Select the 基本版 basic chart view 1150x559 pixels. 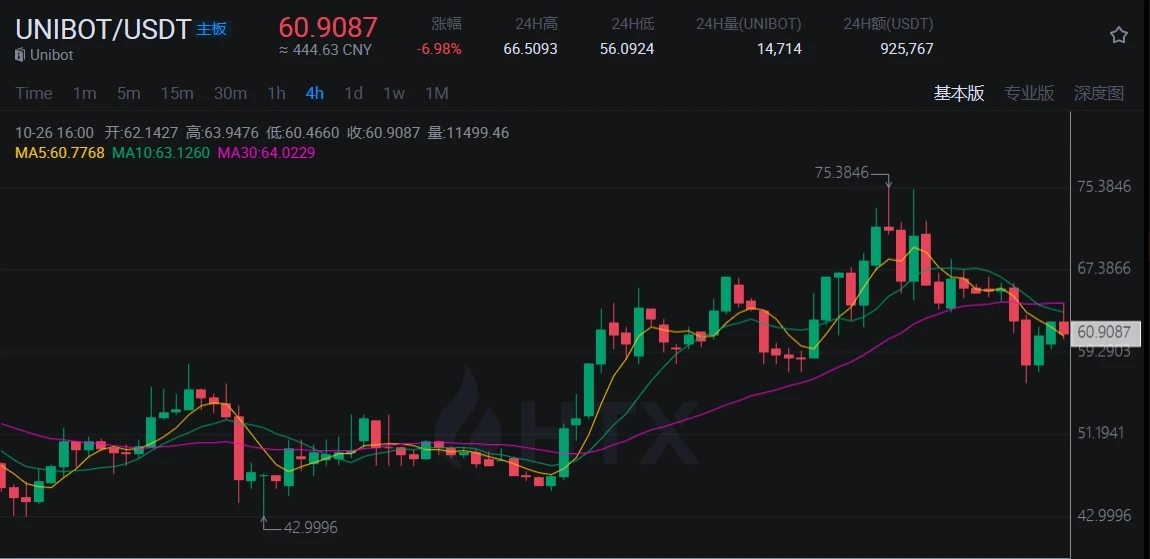(x=959, y=93)
